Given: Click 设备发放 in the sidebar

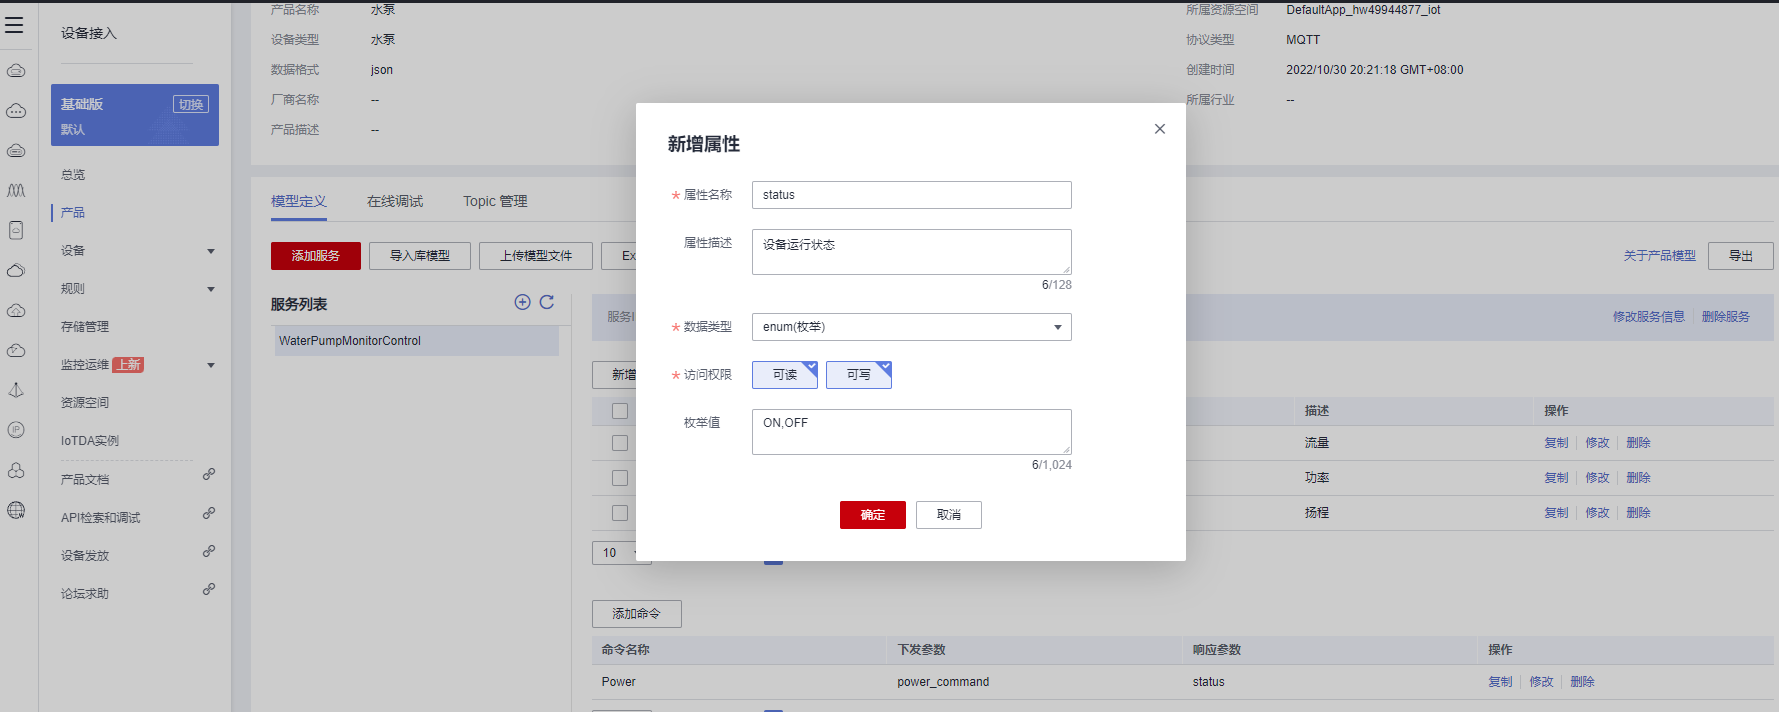Looking at the screenshot, I should pyautogui.click(x=85, y=556).
